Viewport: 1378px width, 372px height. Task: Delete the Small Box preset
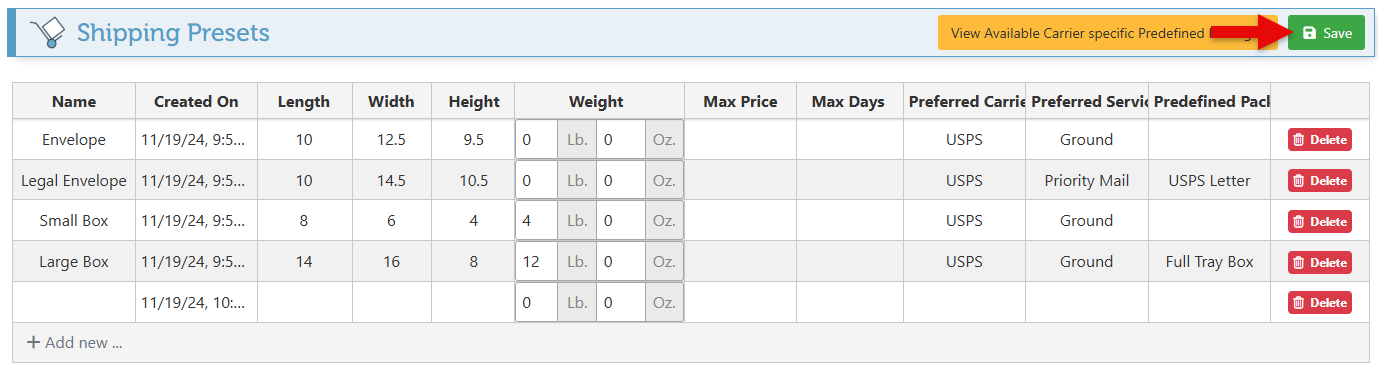click(1320, 221)
